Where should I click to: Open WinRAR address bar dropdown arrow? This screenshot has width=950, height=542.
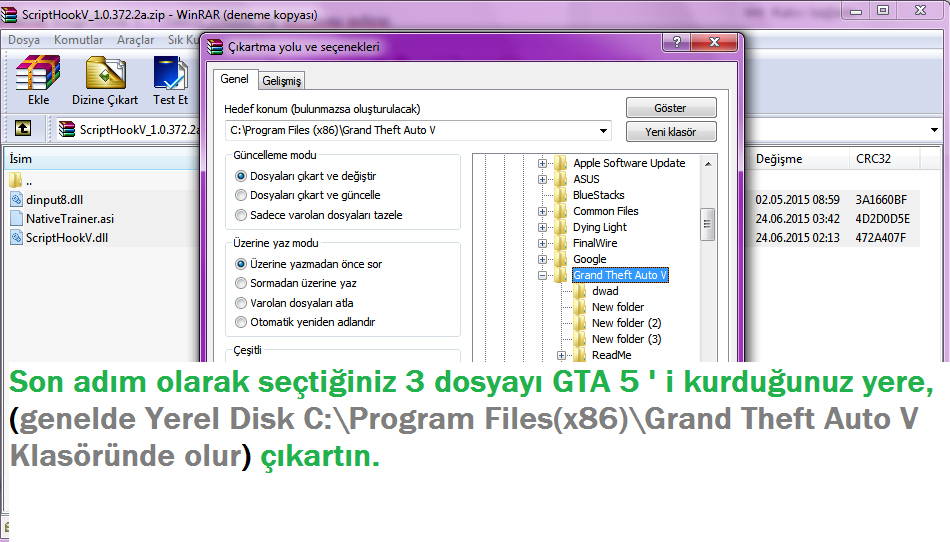pyautogui.click(x=934, y=130)
